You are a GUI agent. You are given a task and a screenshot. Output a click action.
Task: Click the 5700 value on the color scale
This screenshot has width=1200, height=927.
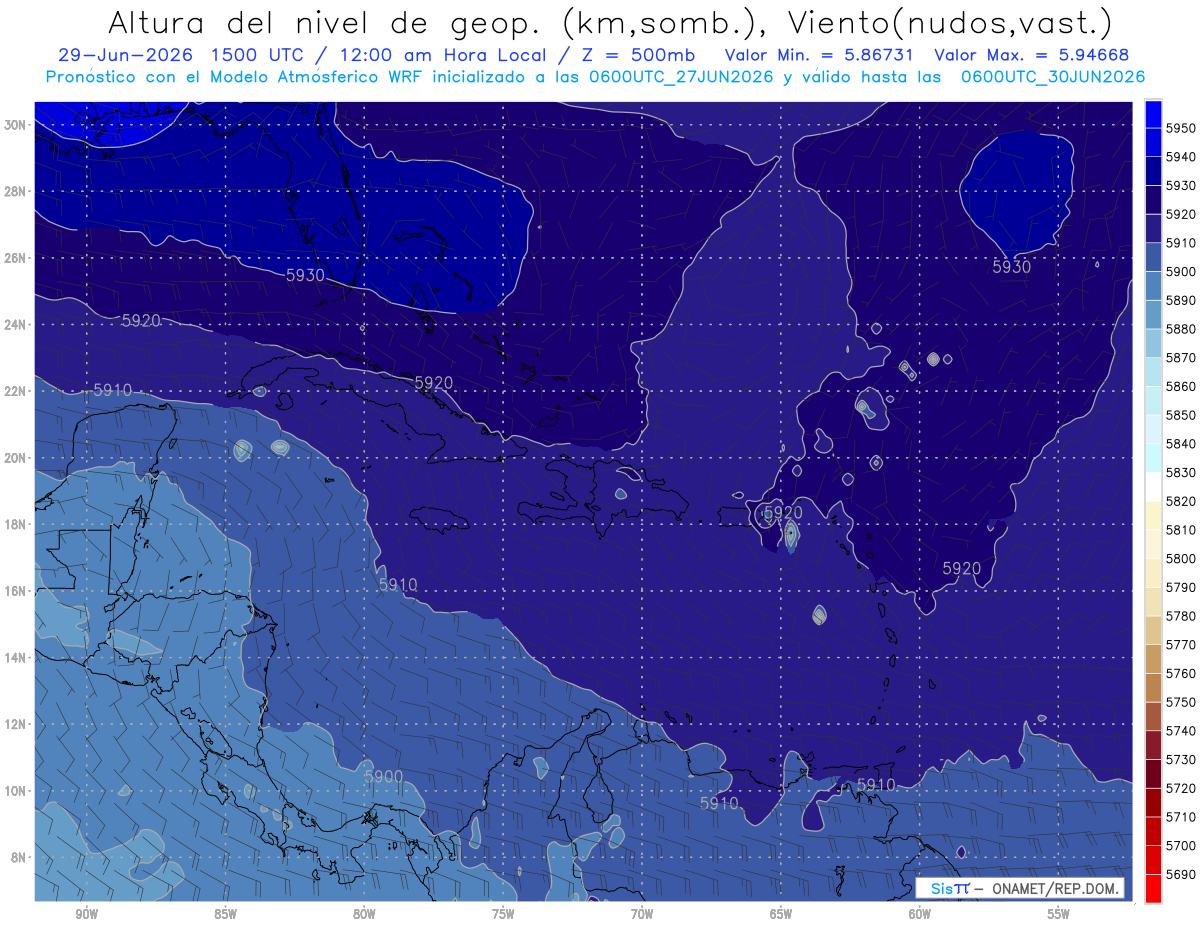1181,845
